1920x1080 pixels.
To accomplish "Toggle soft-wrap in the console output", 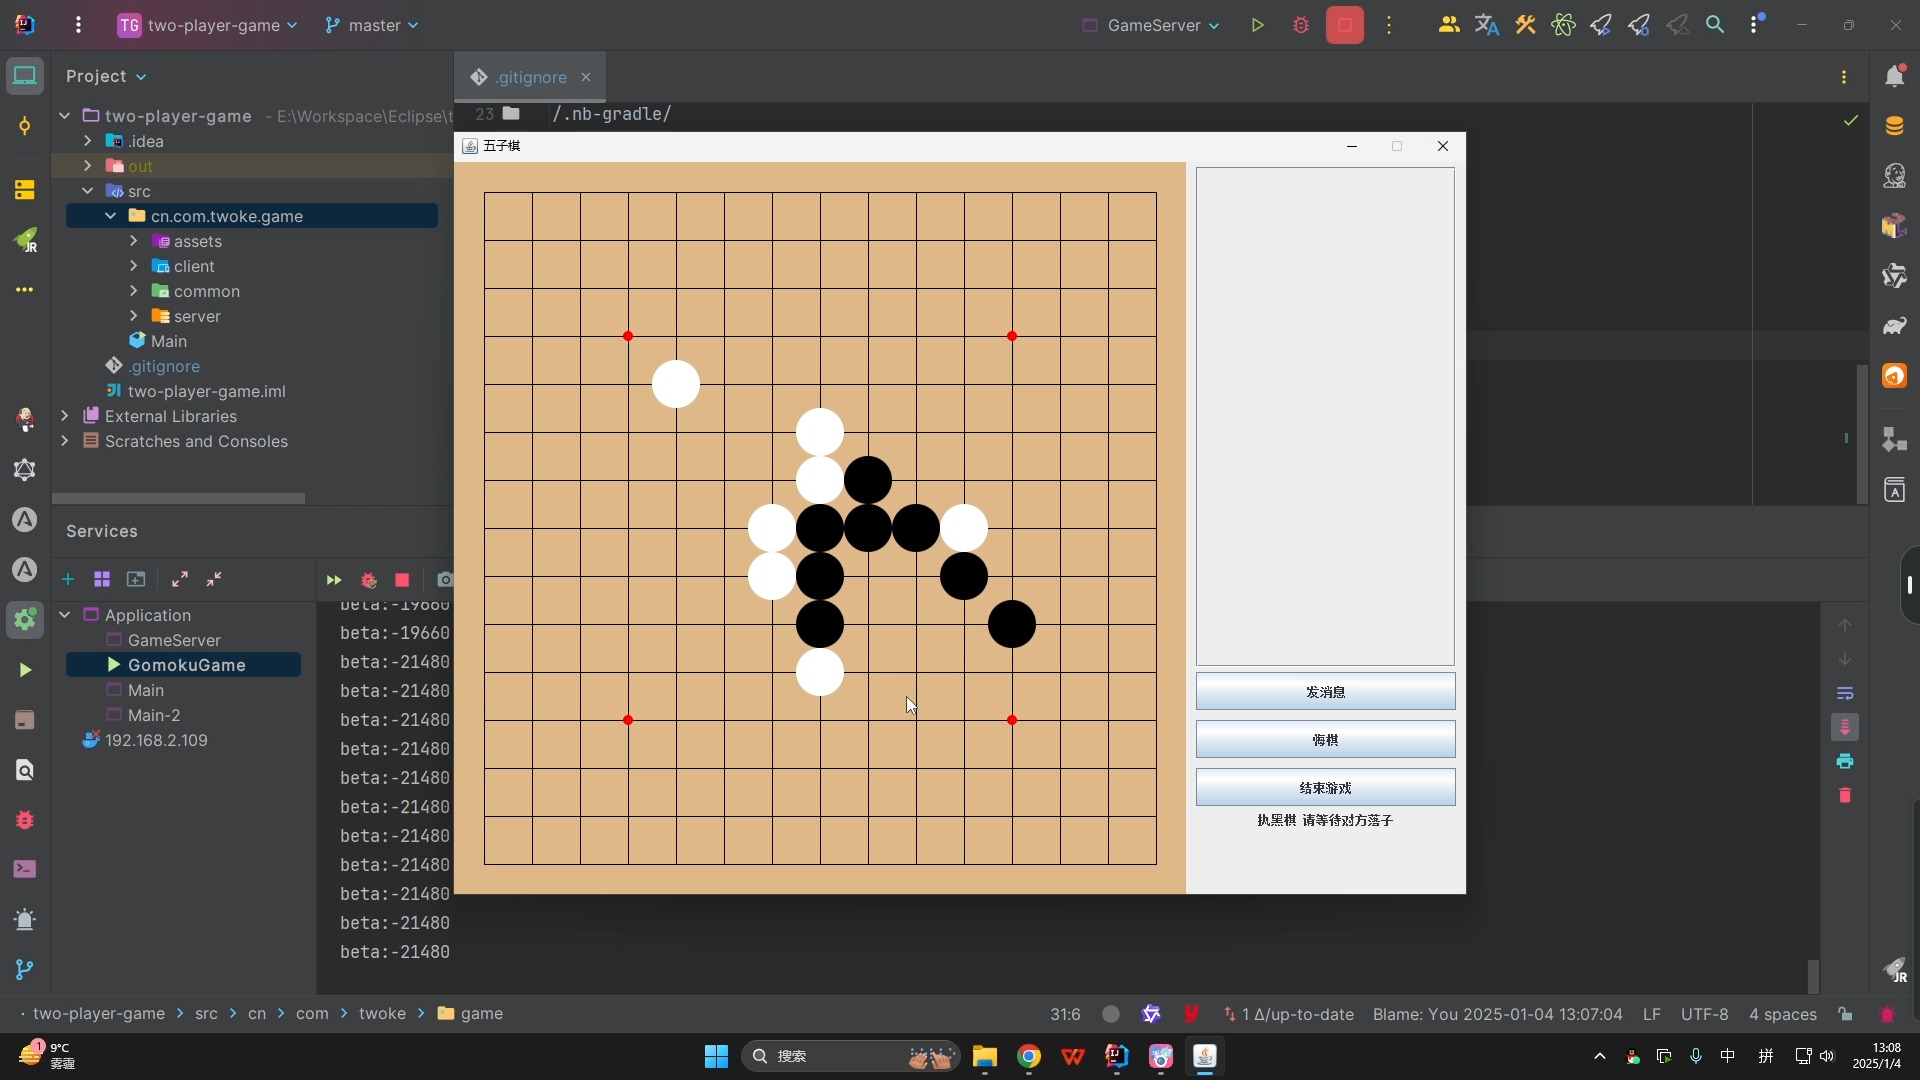I will [1845, 693].
